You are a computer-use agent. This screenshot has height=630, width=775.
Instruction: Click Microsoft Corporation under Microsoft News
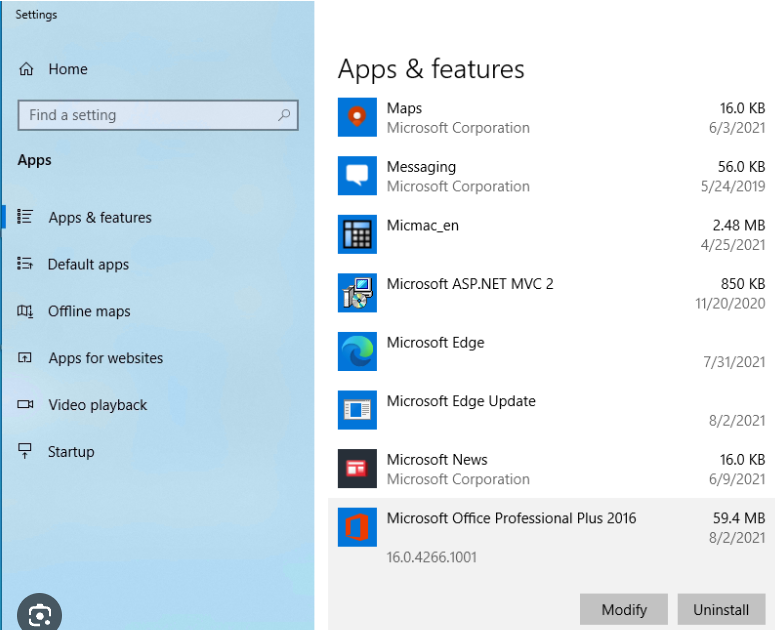click(x=458, y=479)
